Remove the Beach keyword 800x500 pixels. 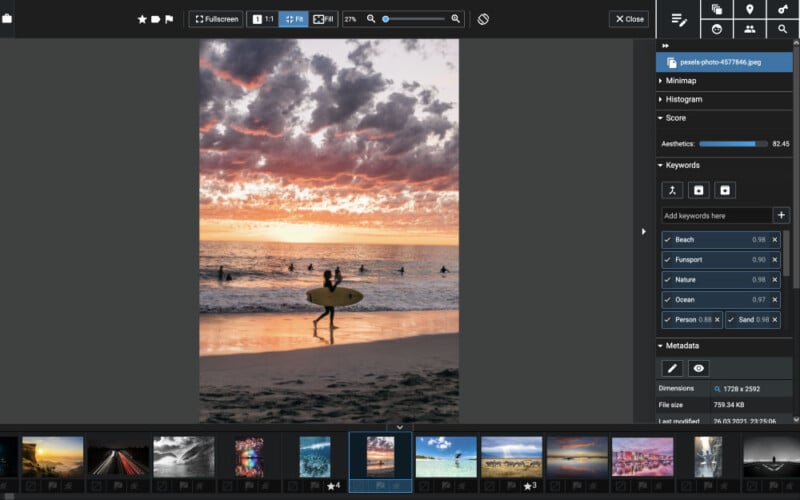(x=774, y=240)
